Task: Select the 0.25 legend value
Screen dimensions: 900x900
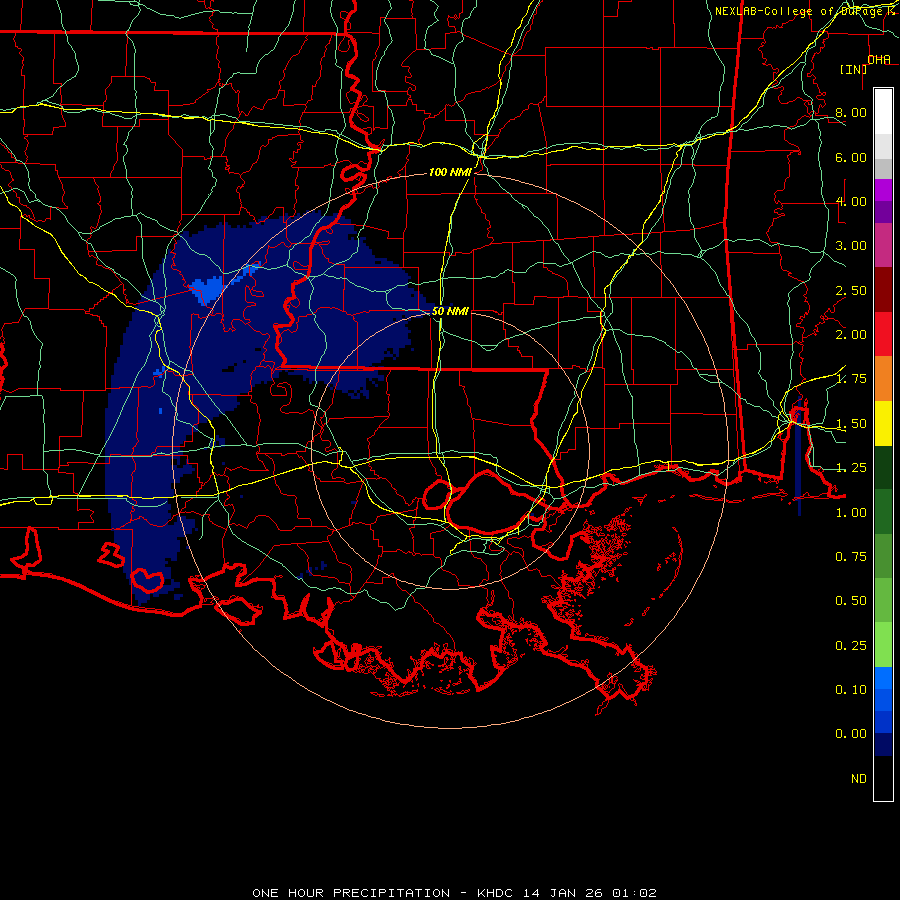Action: pyautogui.click(x=851, y=646)
